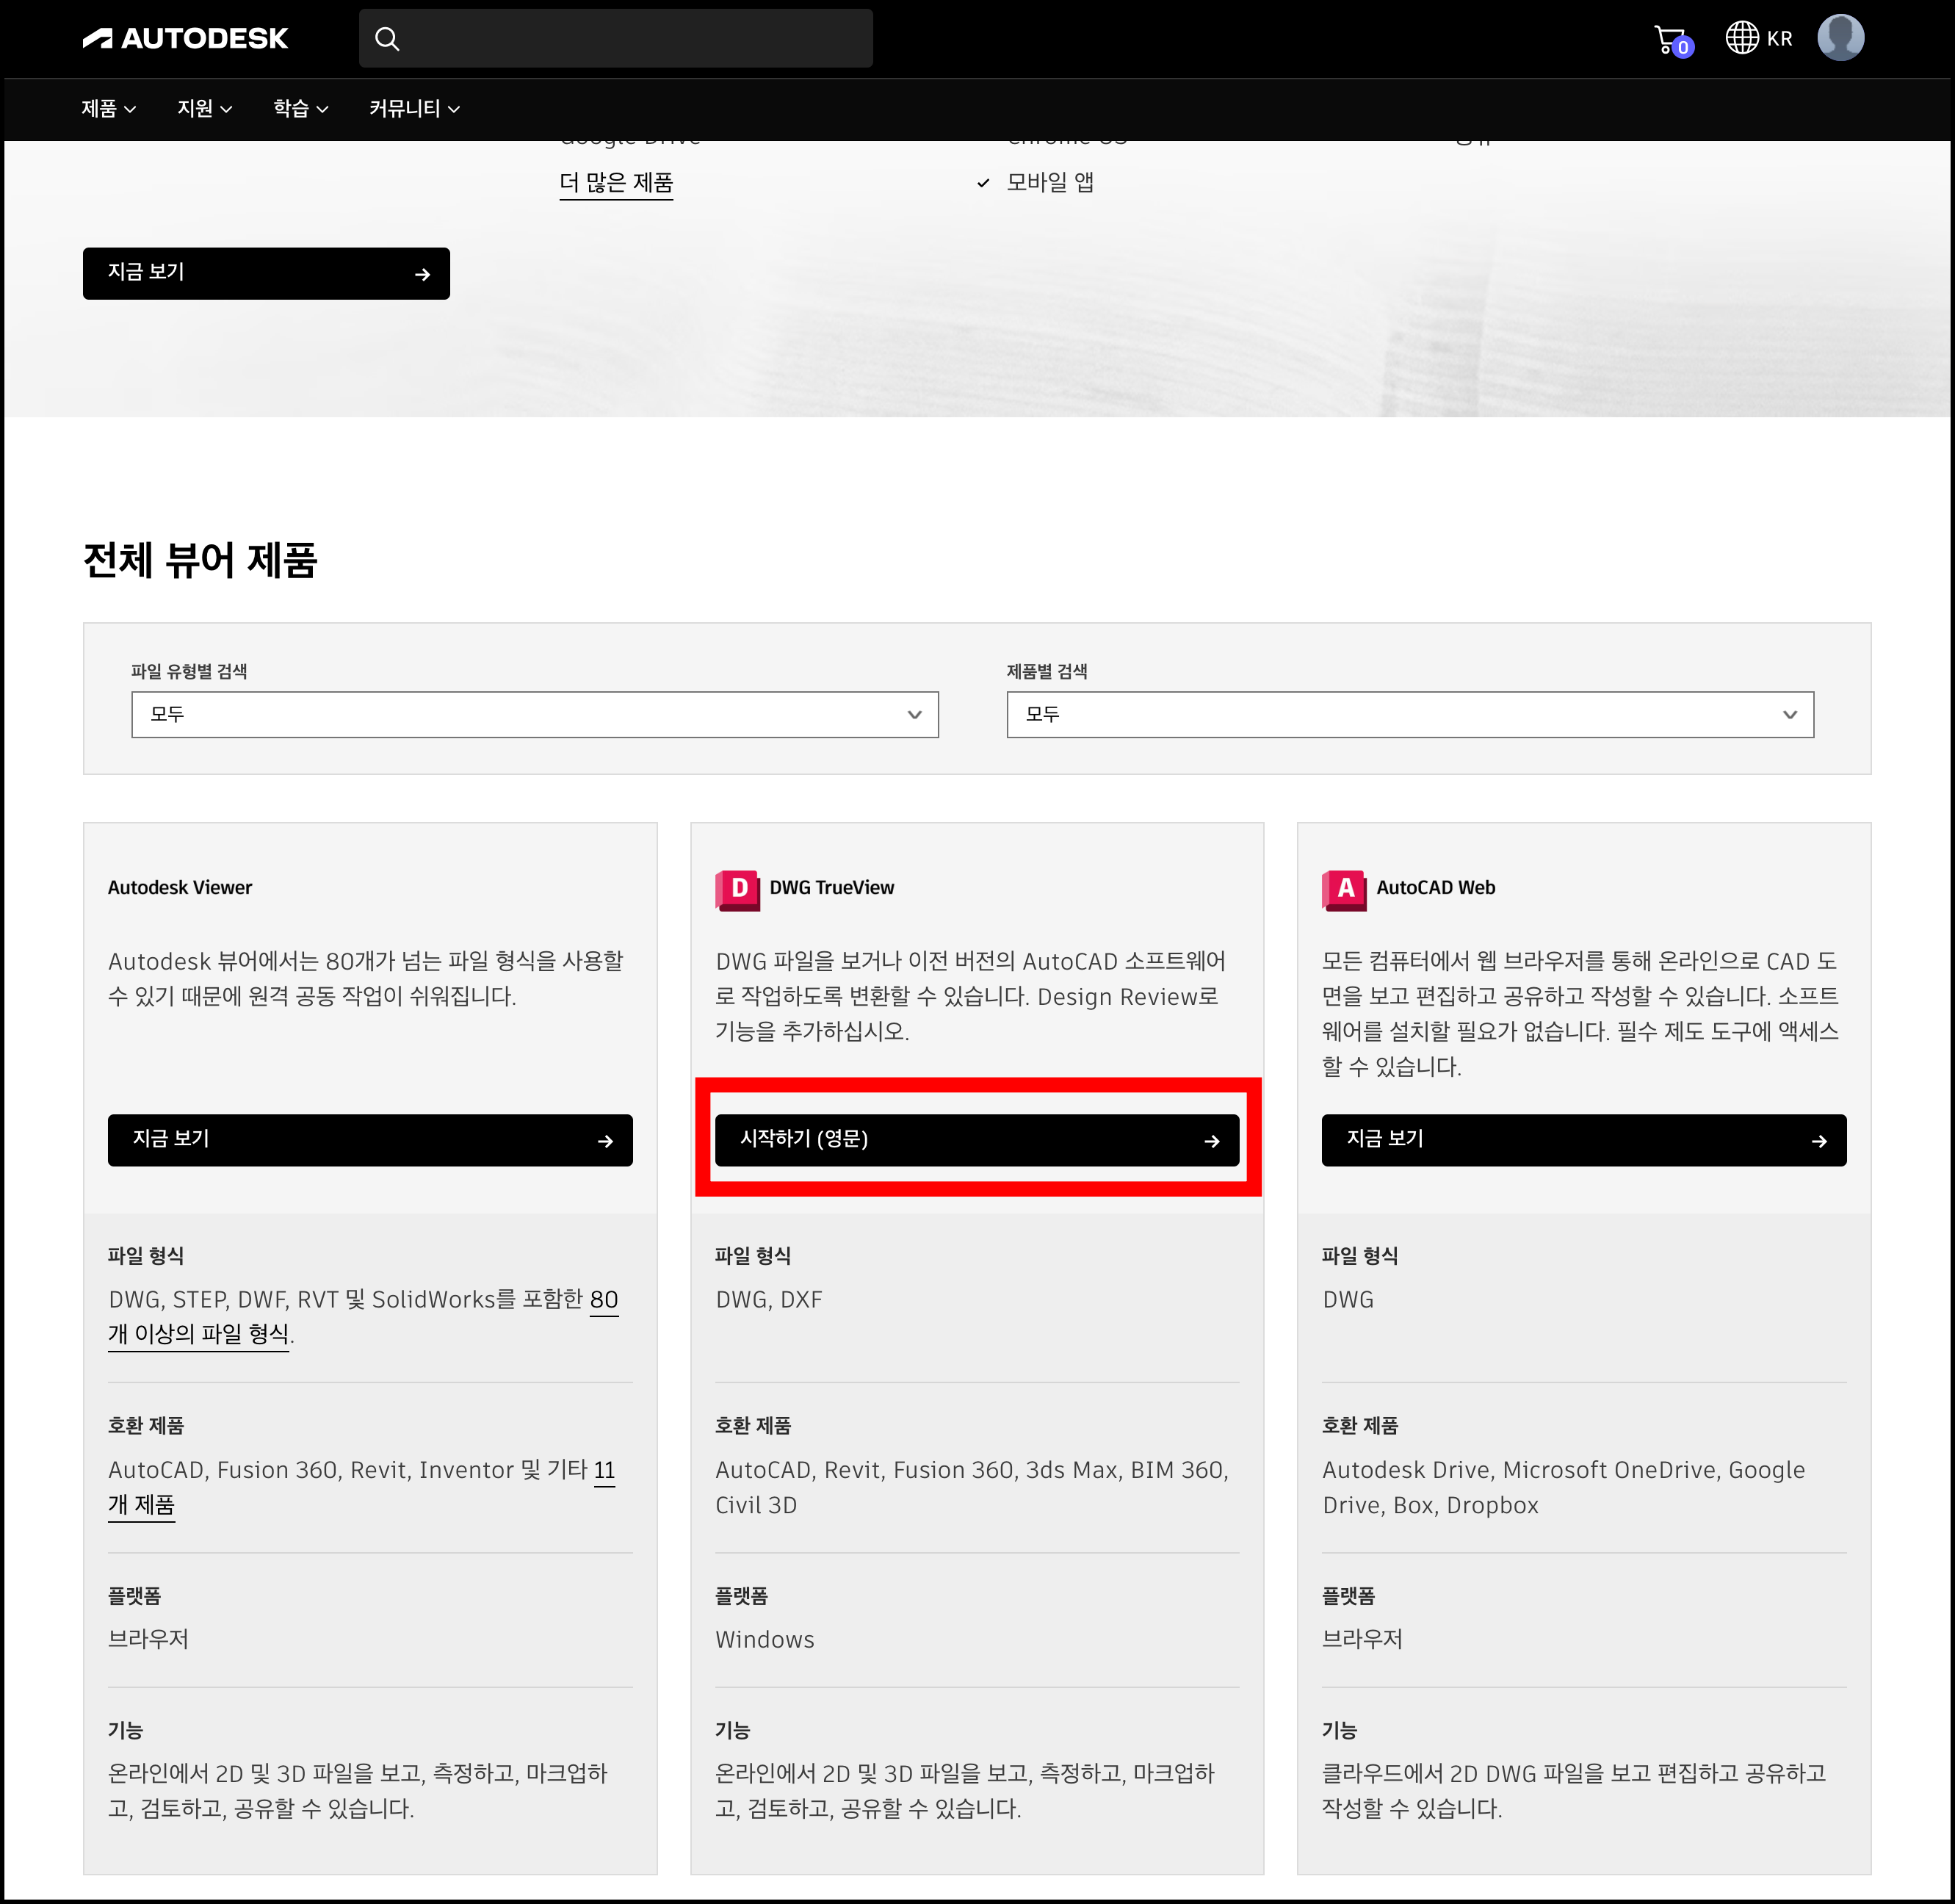
Task: Open the 파일 유형별 검색 dropdown
Action: [534, 714]
